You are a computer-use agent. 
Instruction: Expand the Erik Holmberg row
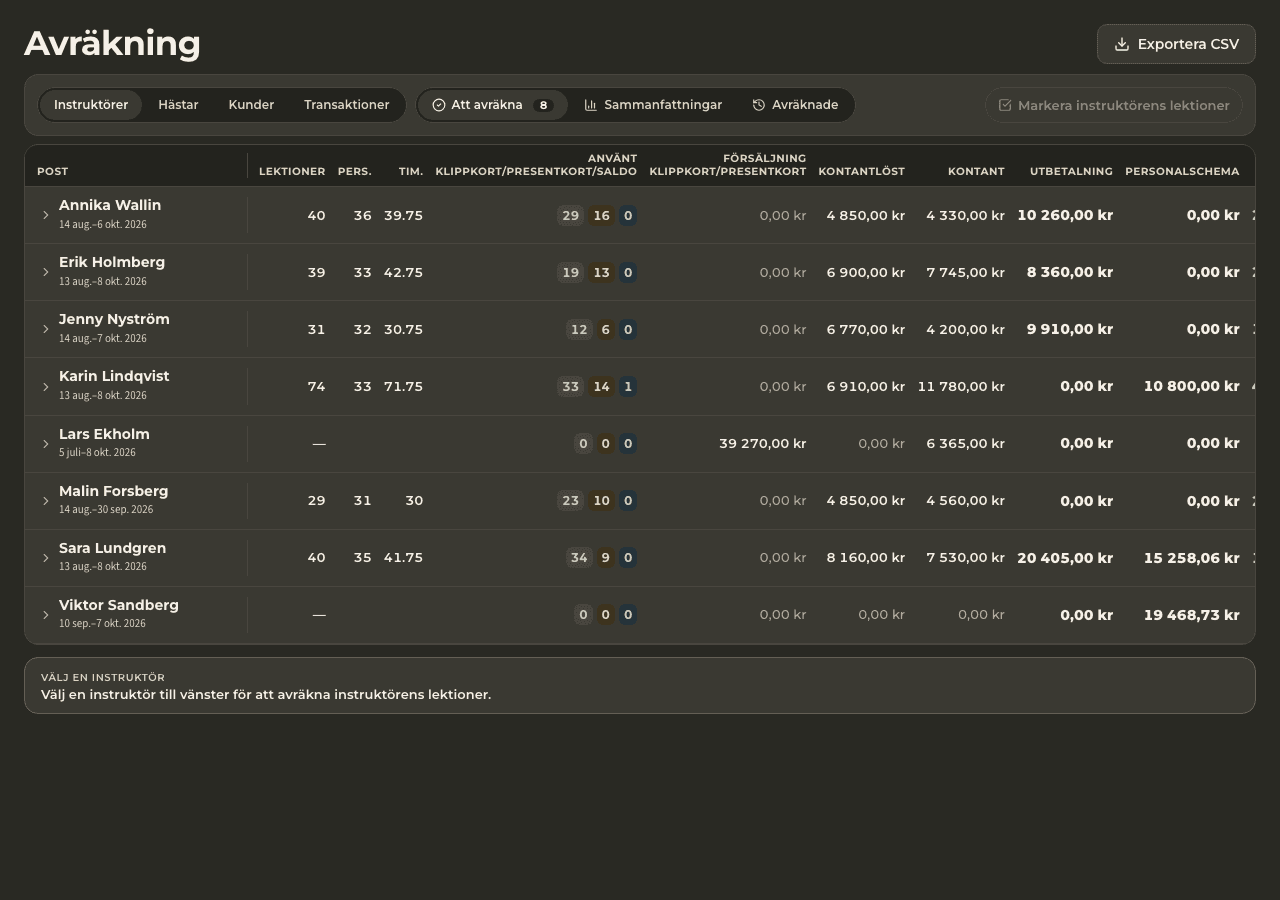point(45,272)
